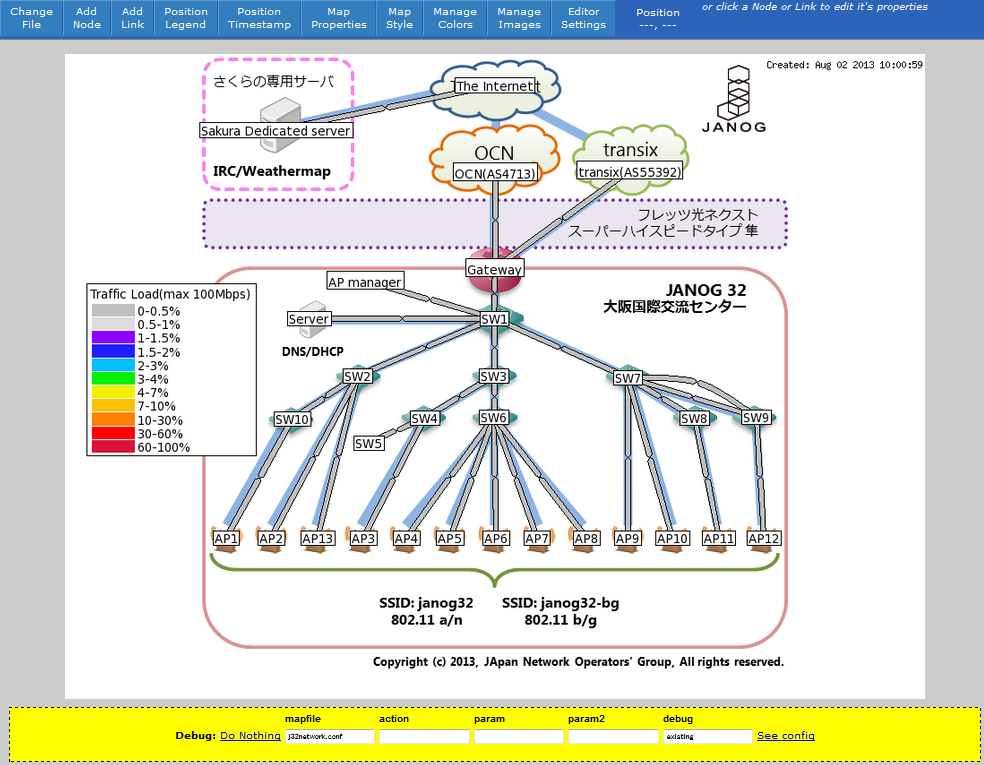The height and width of the screenshot is (765, 984).
Task: Select the SW1 switch node
Action: pos(495,319)
